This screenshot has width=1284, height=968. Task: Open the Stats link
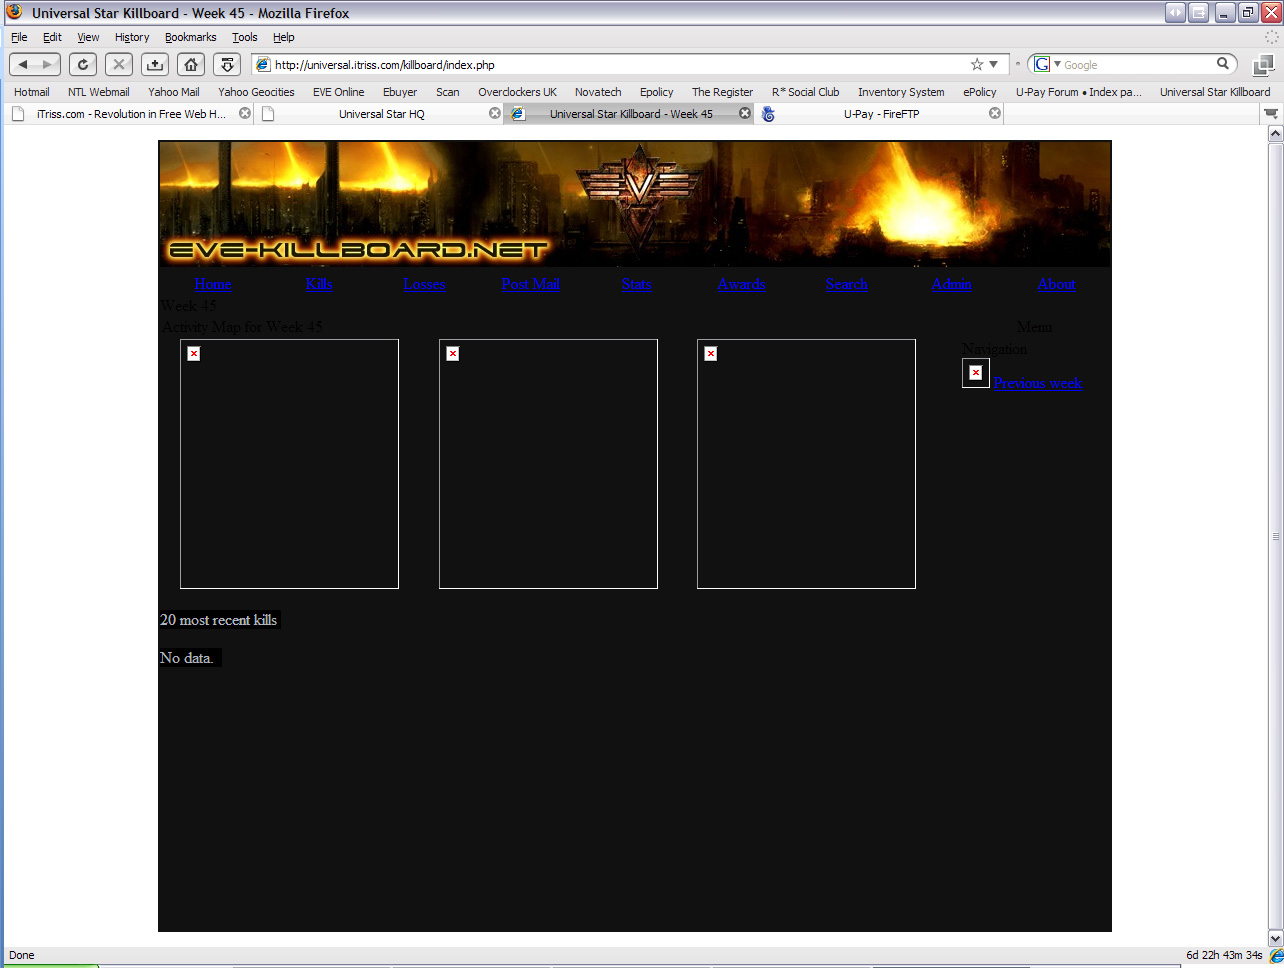pos(636,284)
